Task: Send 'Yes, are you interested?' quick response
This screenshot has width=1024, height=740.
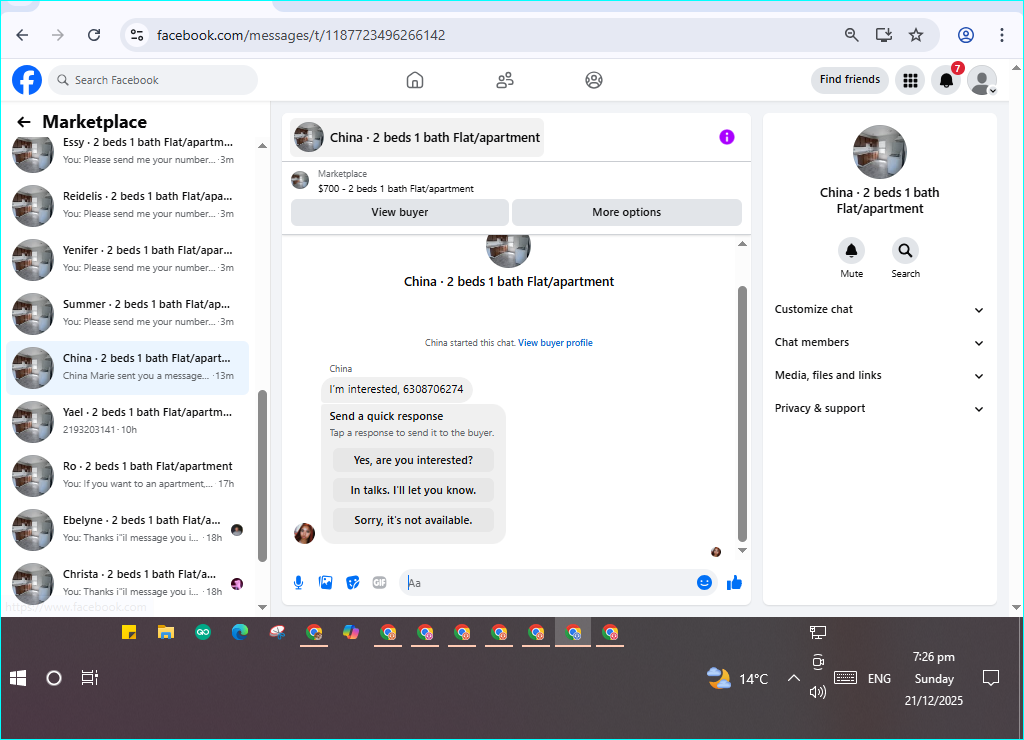Action: (x=413, y=460)
